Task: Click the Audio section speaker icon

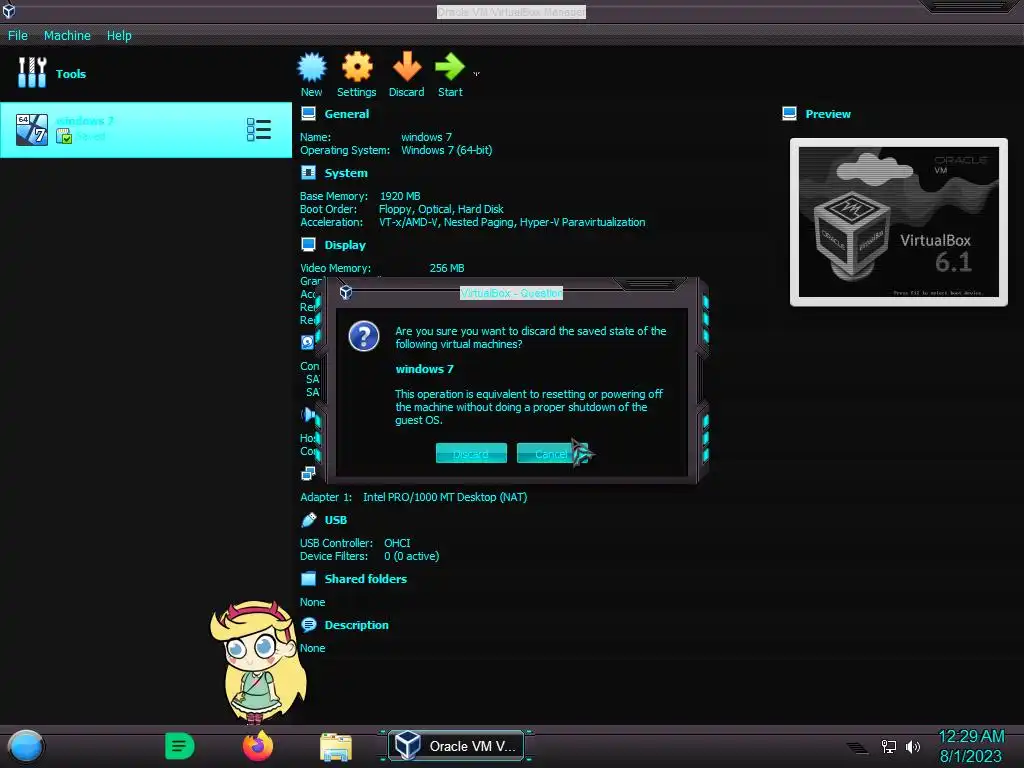Action: click(x=307, y=414)
